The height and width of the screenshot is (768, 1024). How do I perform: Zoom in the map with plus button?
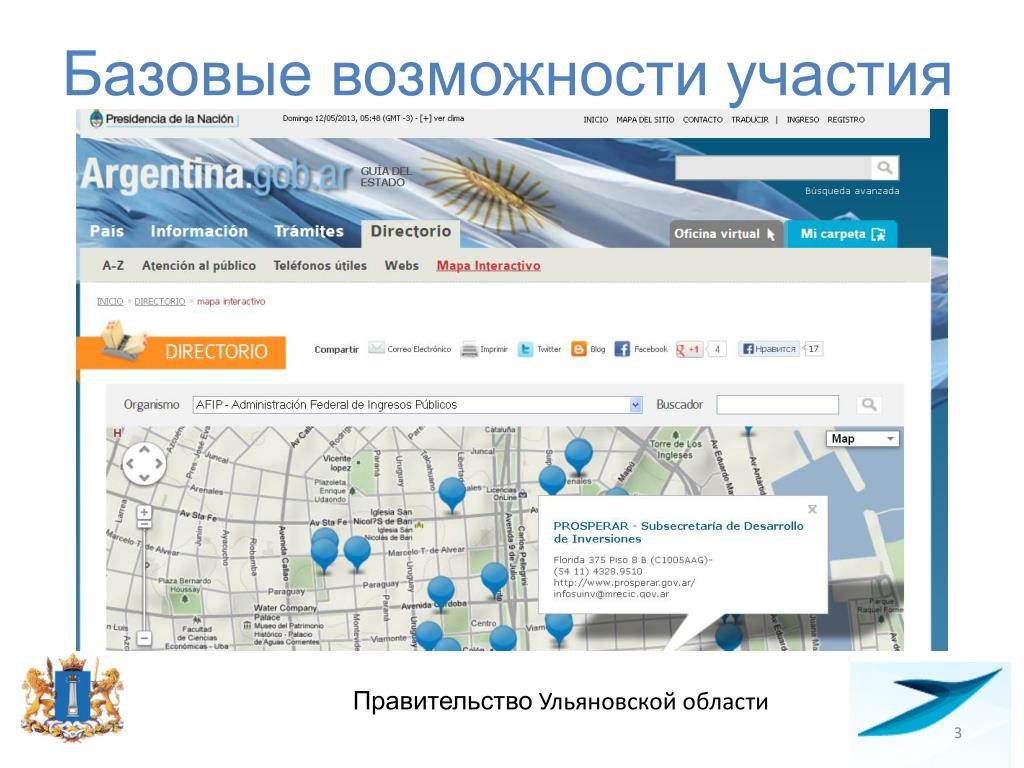click(x=144, y=512)
